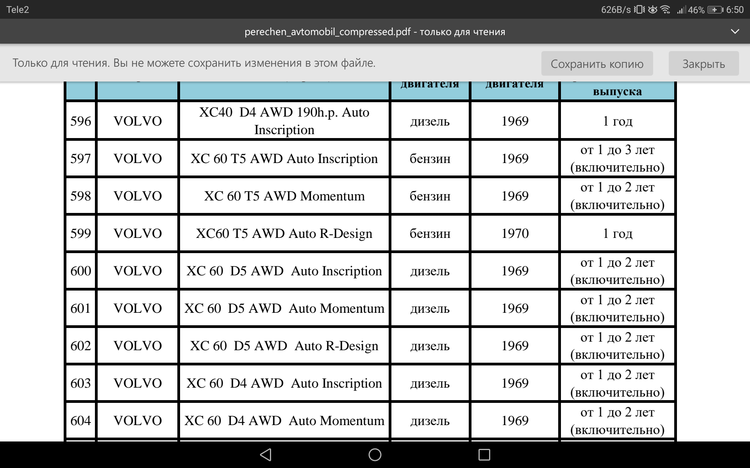Image resolution: width=750 pixels, height=468 pixels.
Task: Select VOLVO cell in row 602
Action: click(137, 345)
